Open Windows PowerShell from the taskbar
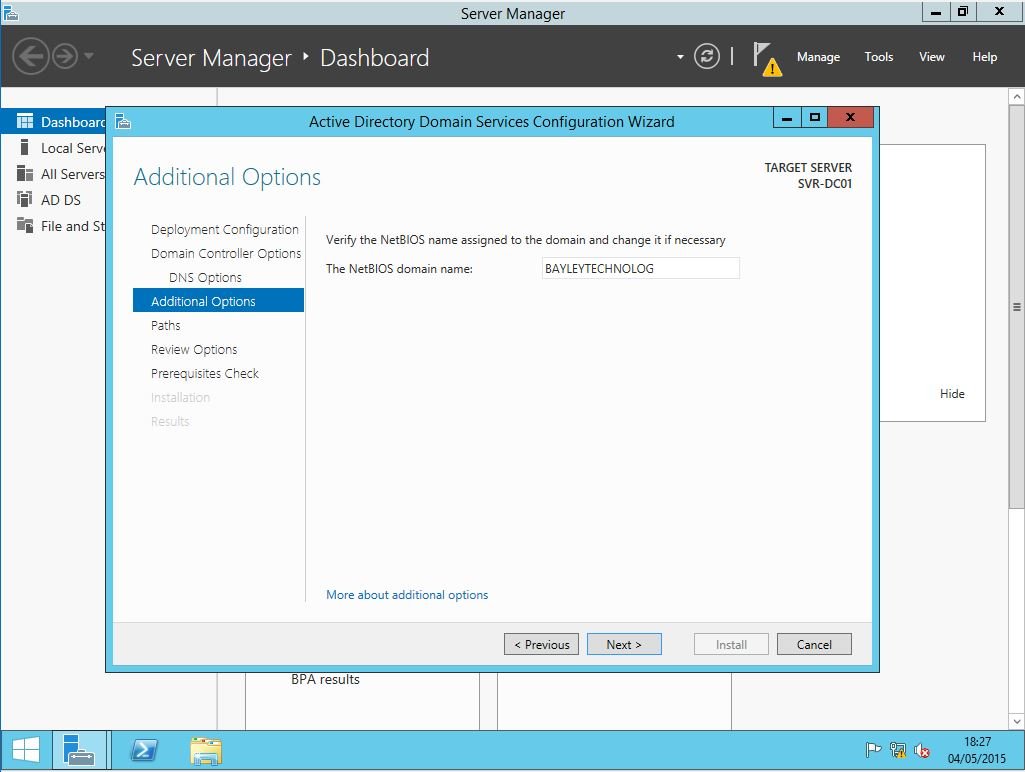Viewport: 1025px width, 772px height. tap(144, 750)
